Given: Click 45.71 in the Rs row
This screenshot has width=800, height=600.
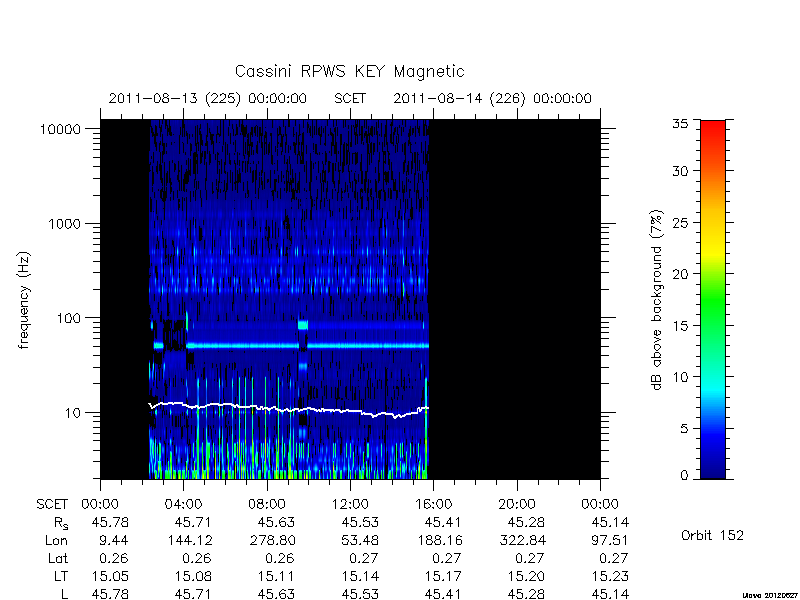Looking at the screenshot, I should (x=193, y=522).
